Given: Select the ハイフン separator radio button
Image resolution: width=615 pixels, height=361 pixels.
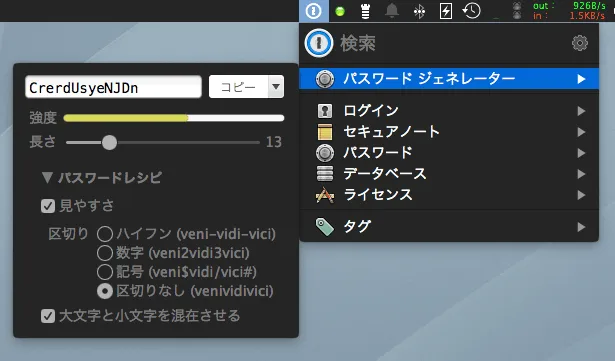Looking at the screenshot, I should point(105,234).
